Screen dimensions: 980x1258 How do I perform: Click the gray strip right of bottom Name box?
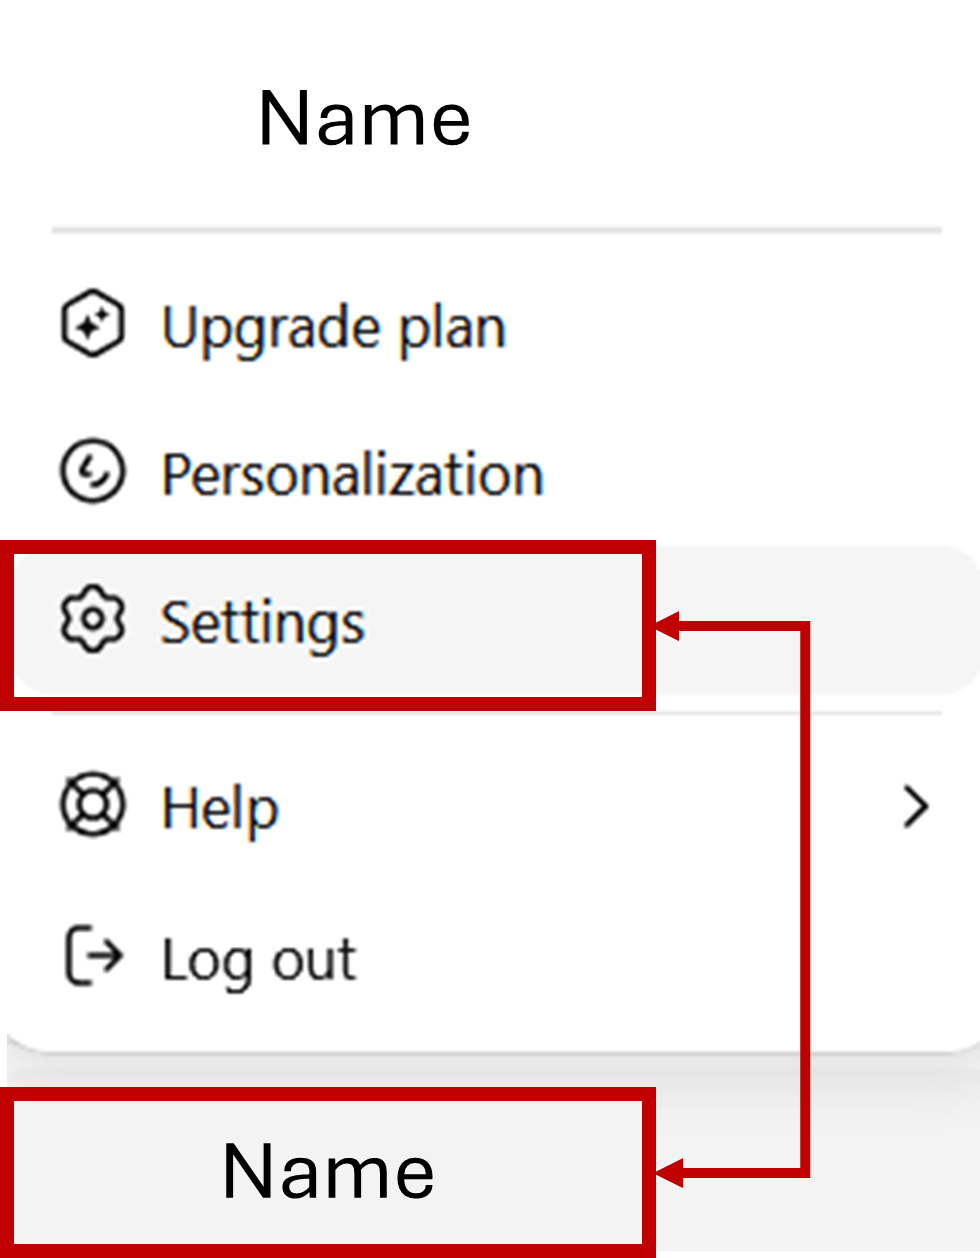click(x=900, y=1172)
